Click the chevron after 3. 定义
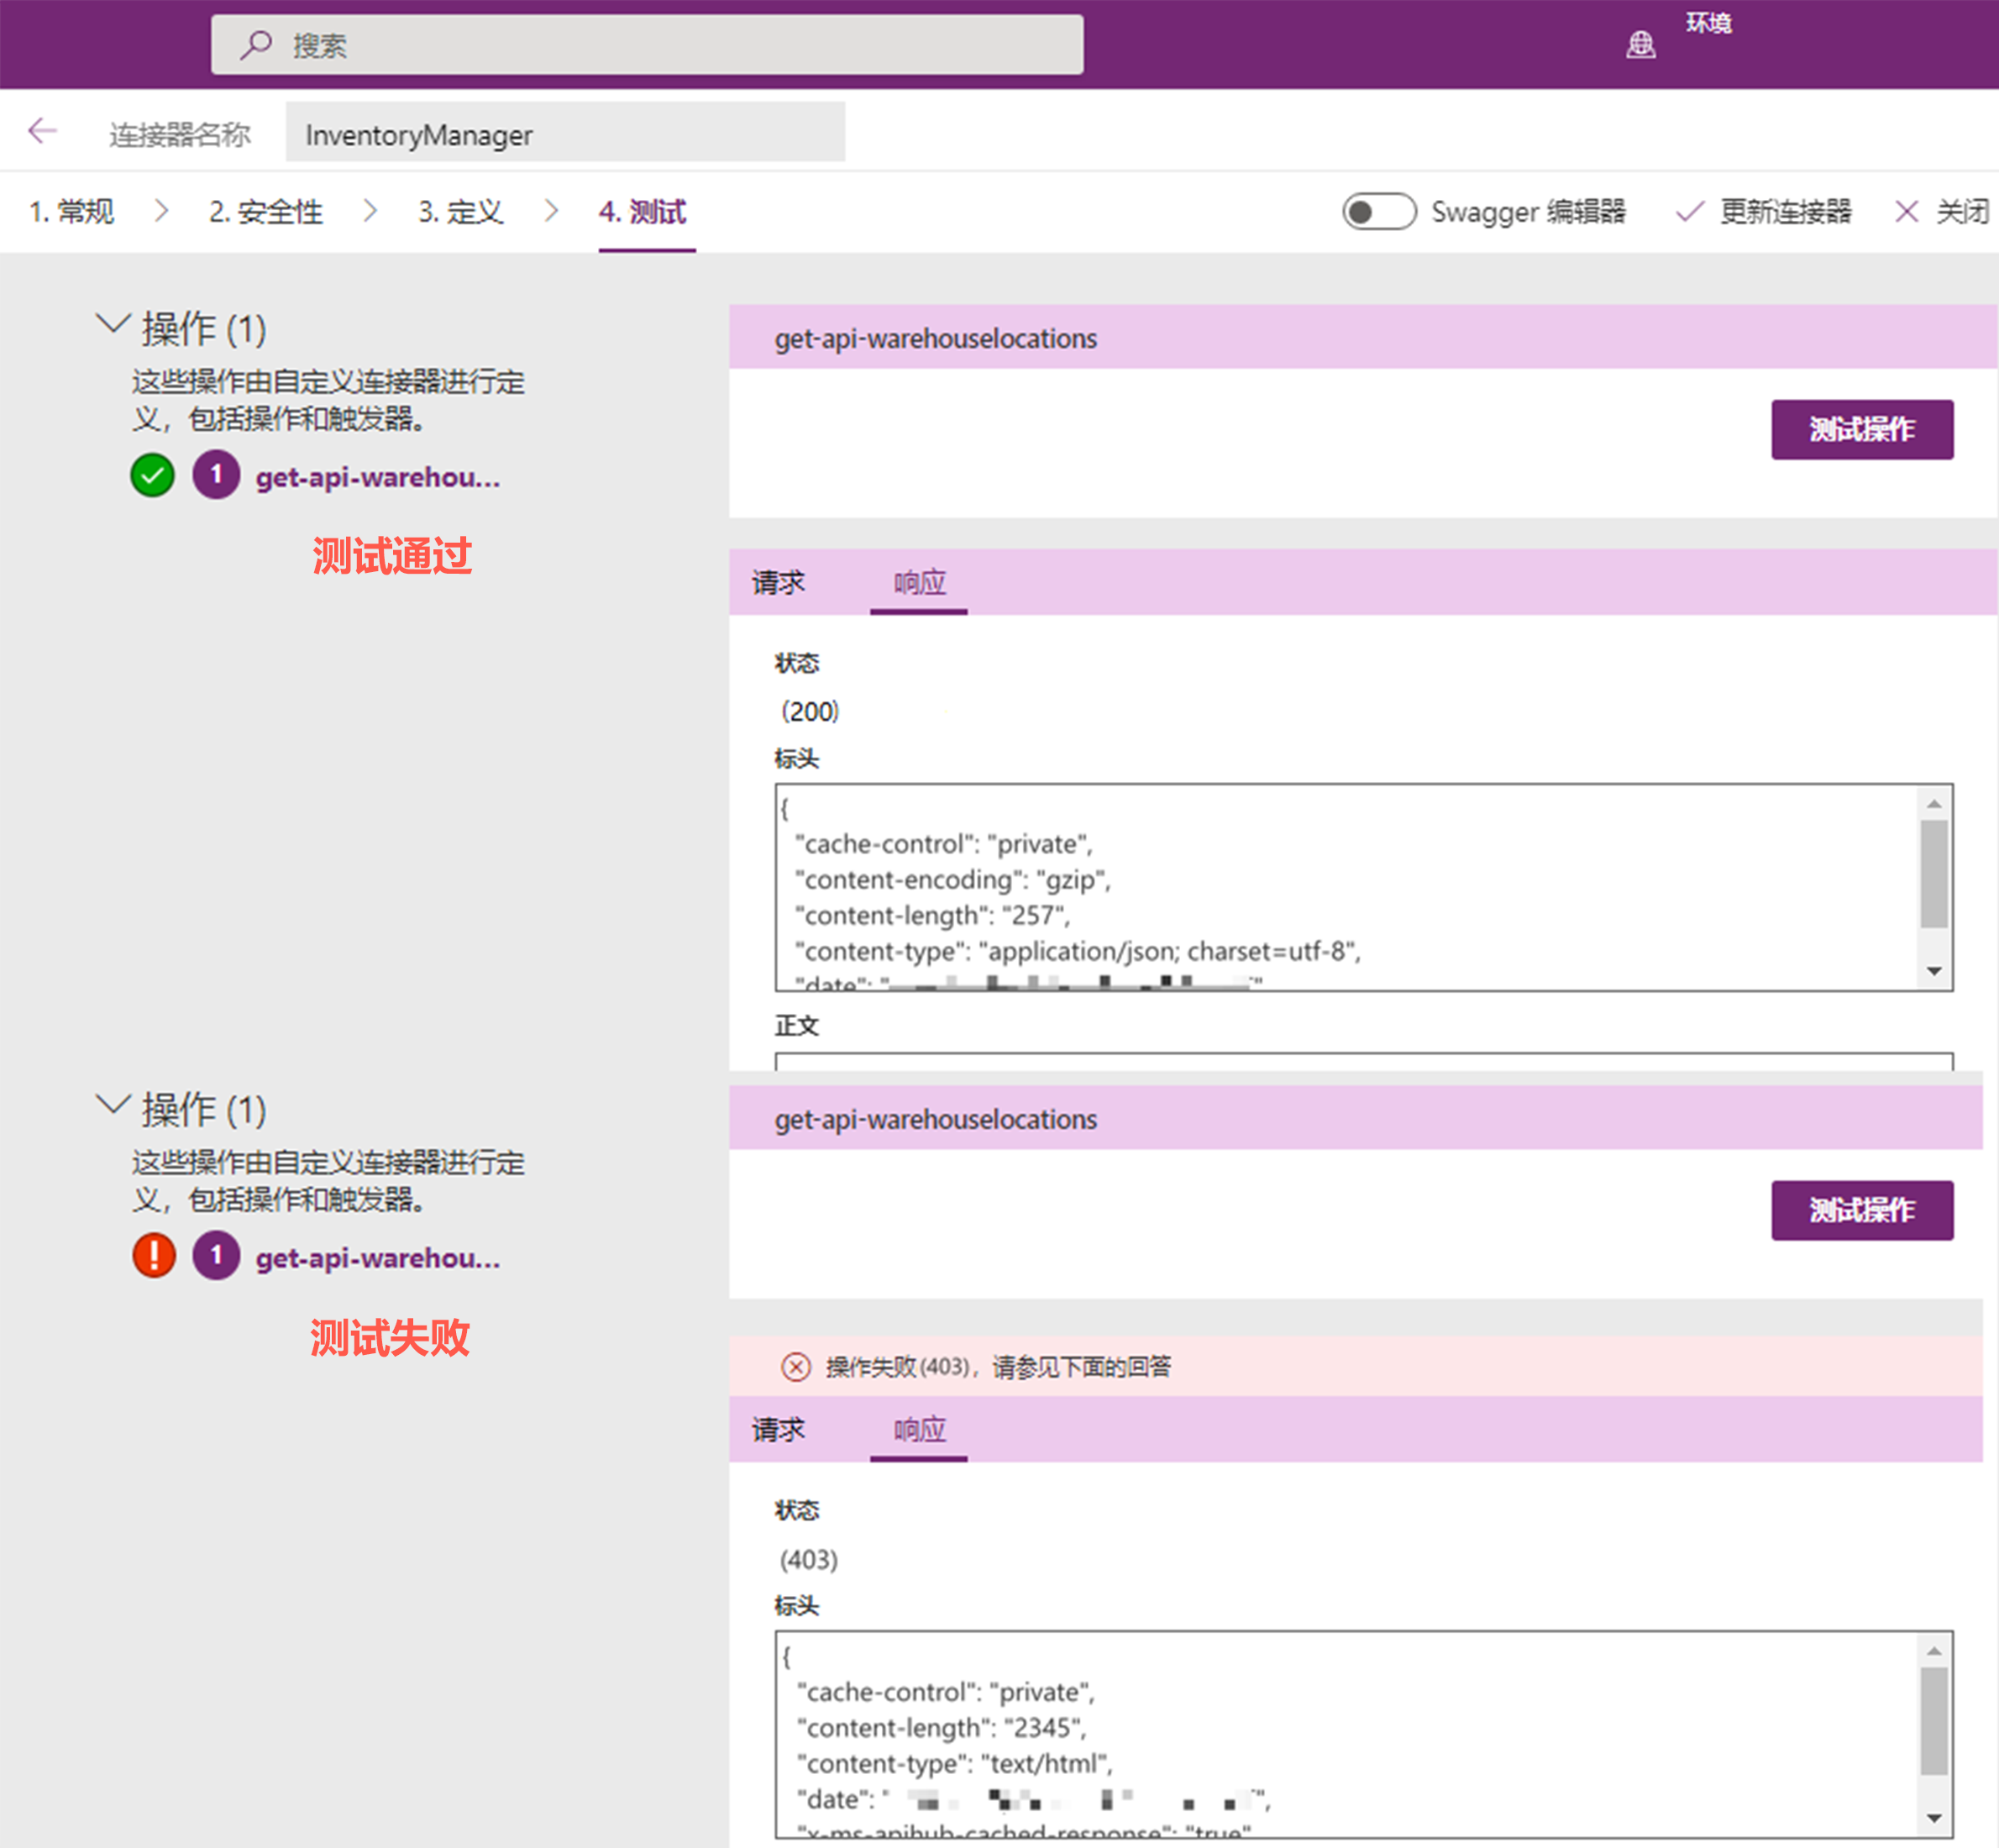The width and height of the screenshot is (1999, 1848). click(551, 211)
